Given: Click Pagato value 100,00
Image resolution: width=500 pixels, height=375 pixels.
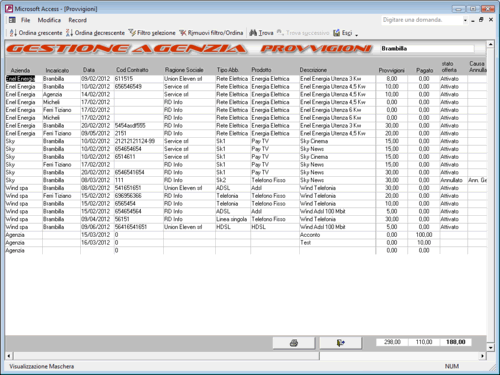Looking at the screenshot, I should pyautogui.click(x=424, y=235).
